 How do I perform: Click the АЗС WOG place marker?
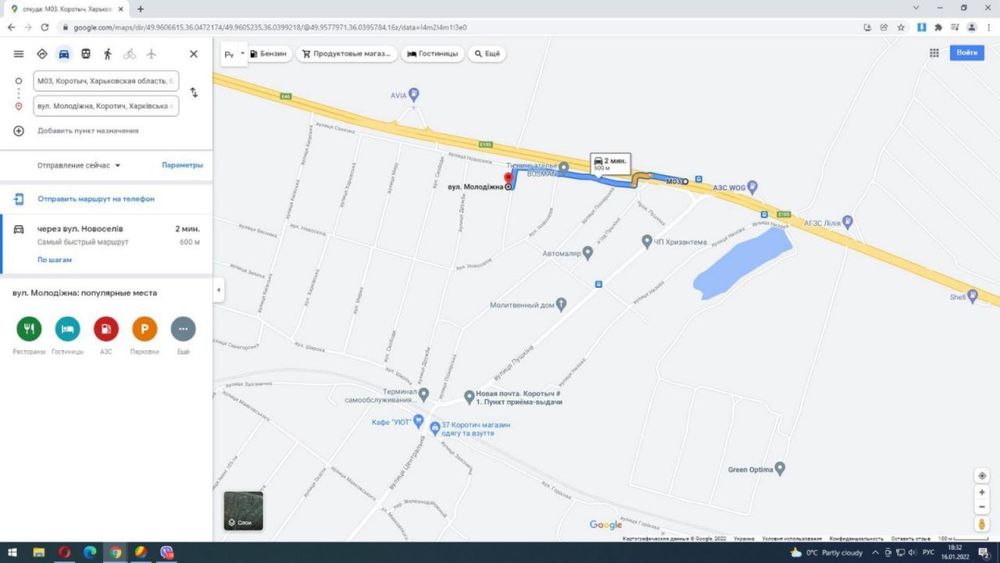click(752, 187)
